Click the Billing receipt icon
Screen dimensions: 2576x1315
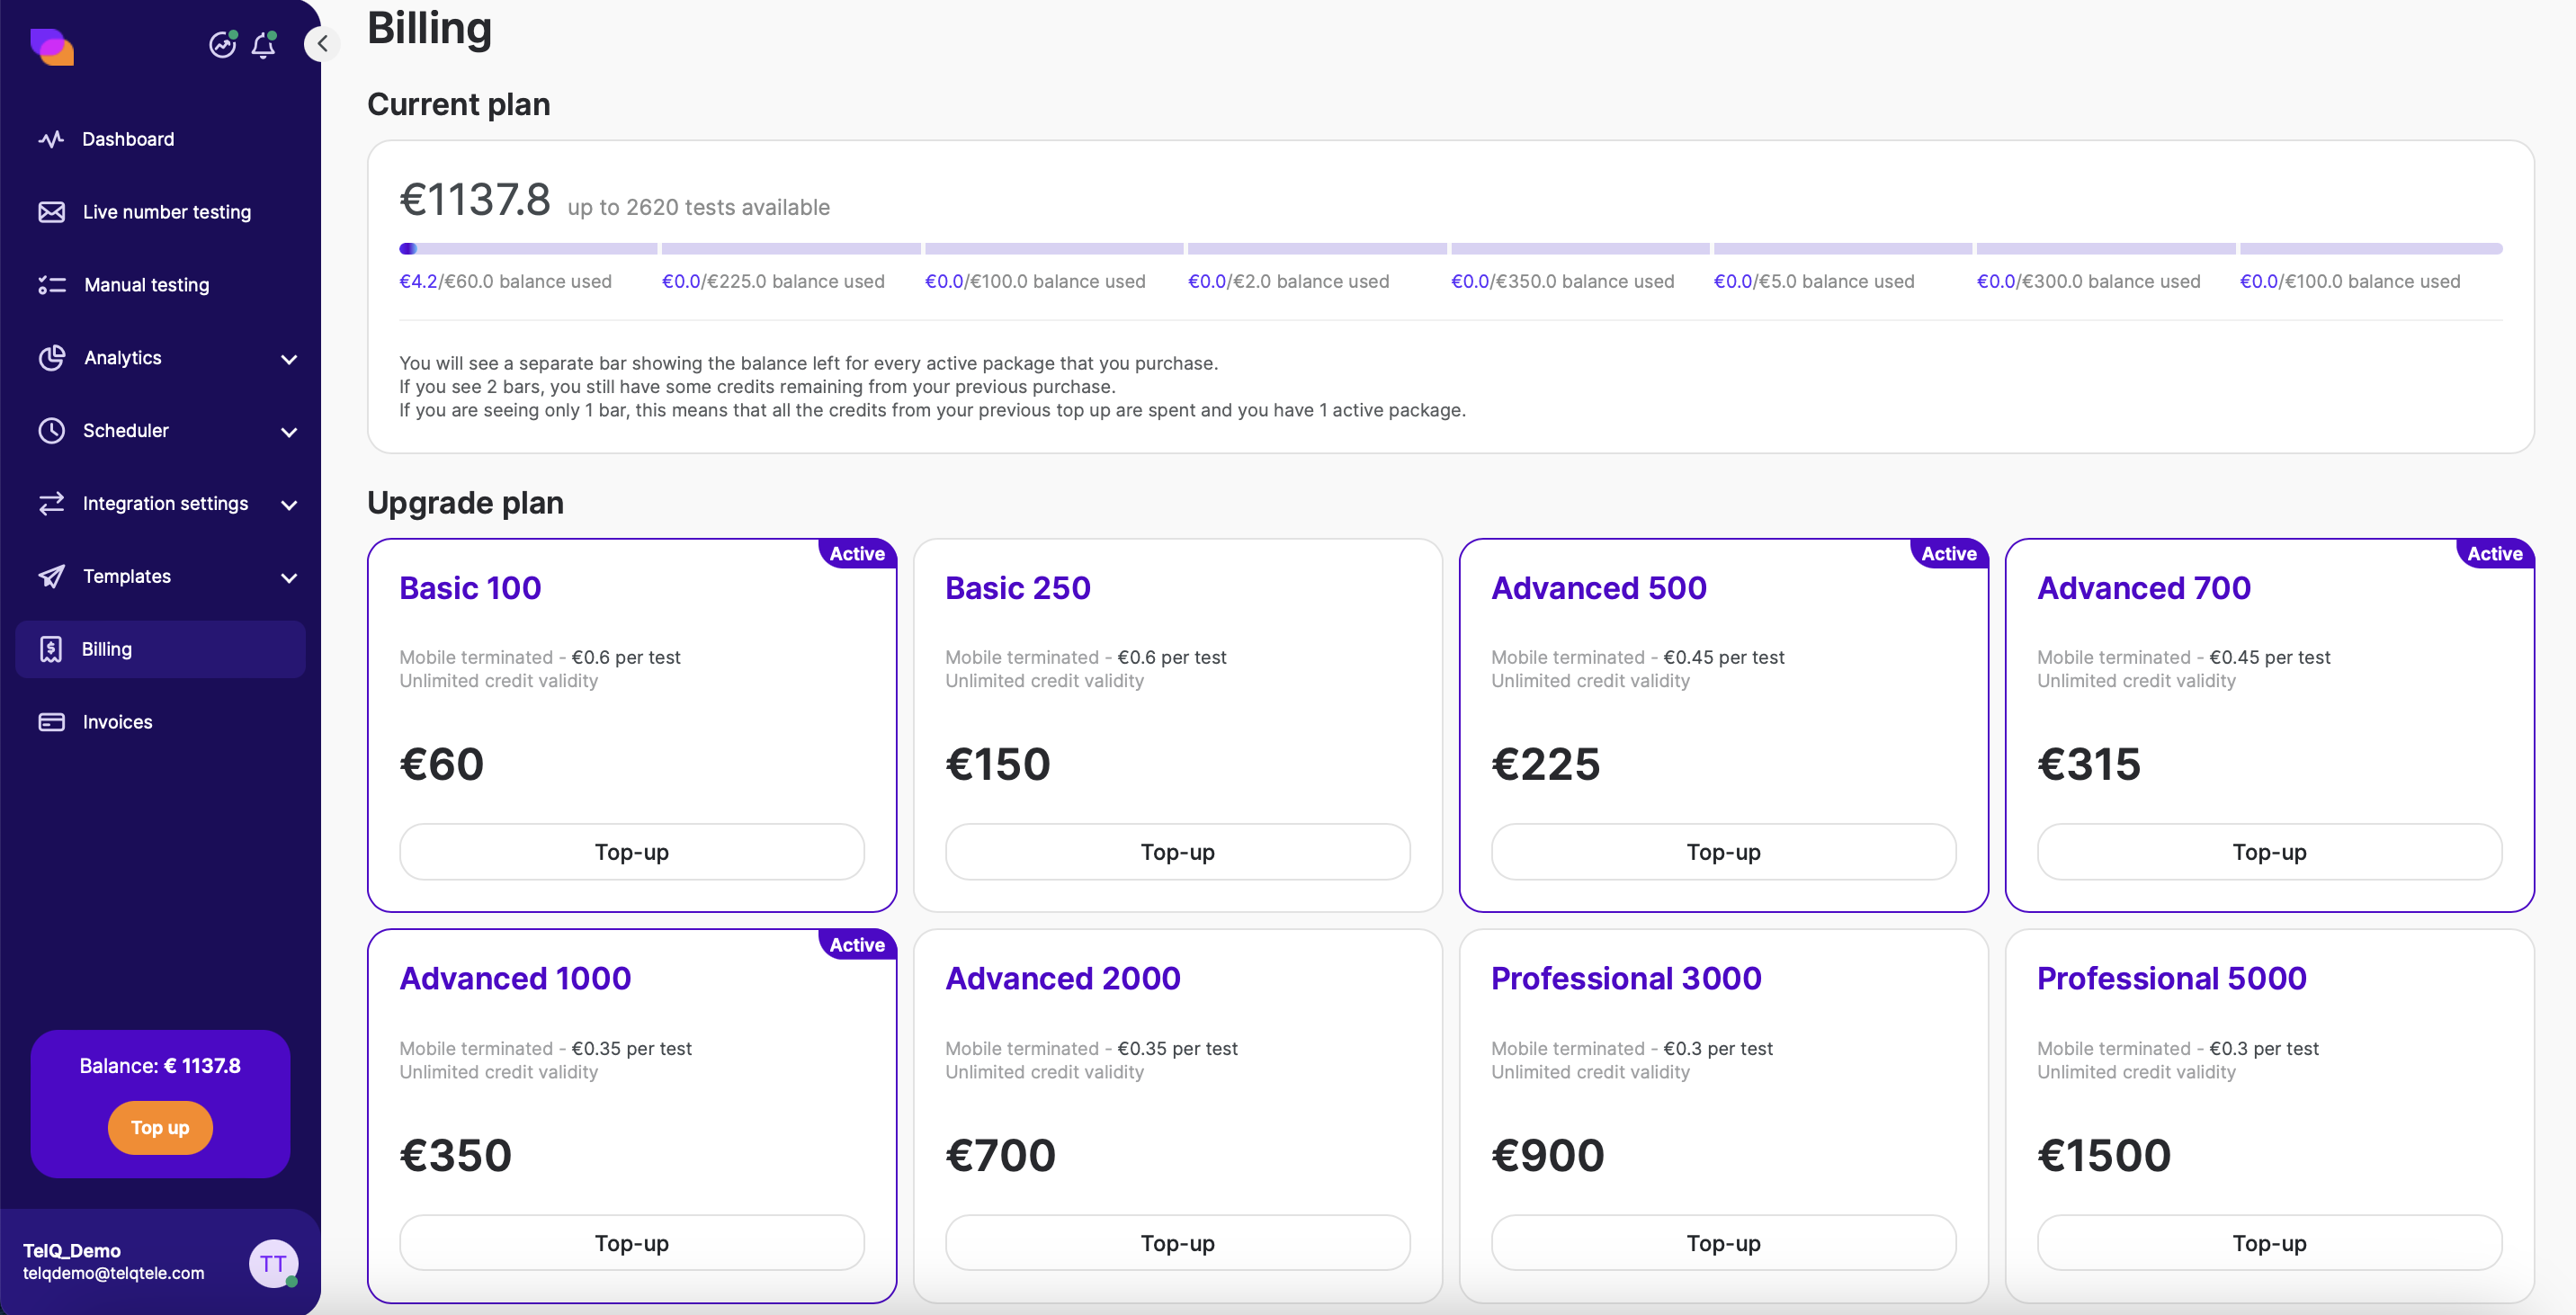[51, 649]
